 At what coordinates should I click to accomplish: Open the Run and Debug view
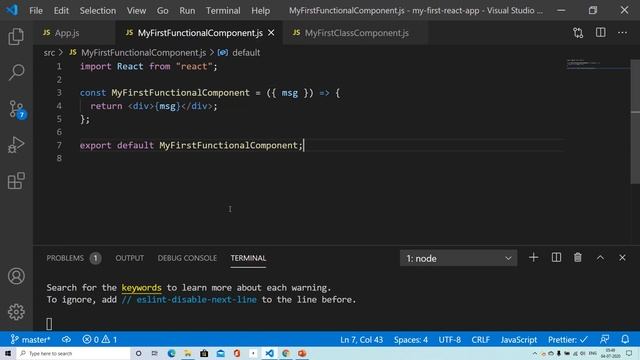(x=16, y=144)
